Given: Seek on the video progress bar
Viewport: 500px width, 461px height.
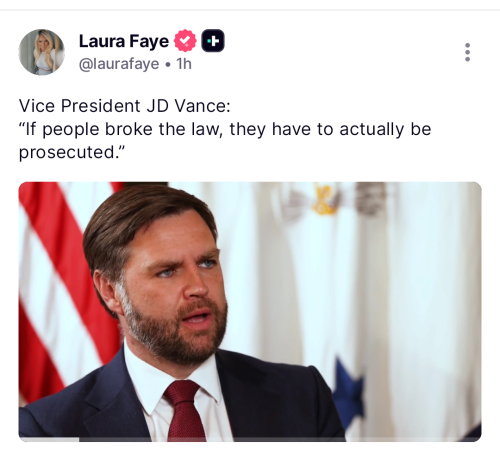Looking at the screenshot, I should pos(250,439).
